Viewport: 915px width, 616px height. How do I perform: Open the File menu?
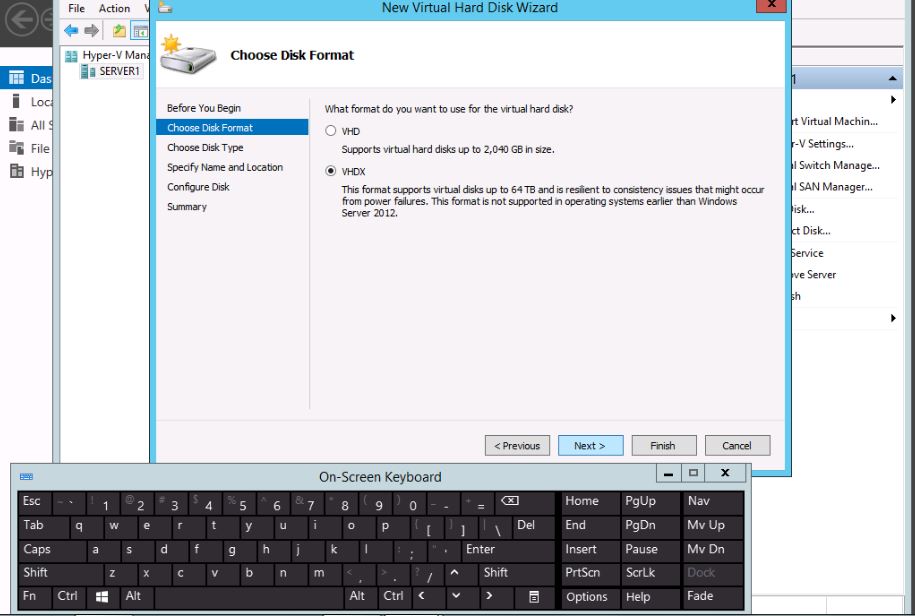click(x=77, y=8)
